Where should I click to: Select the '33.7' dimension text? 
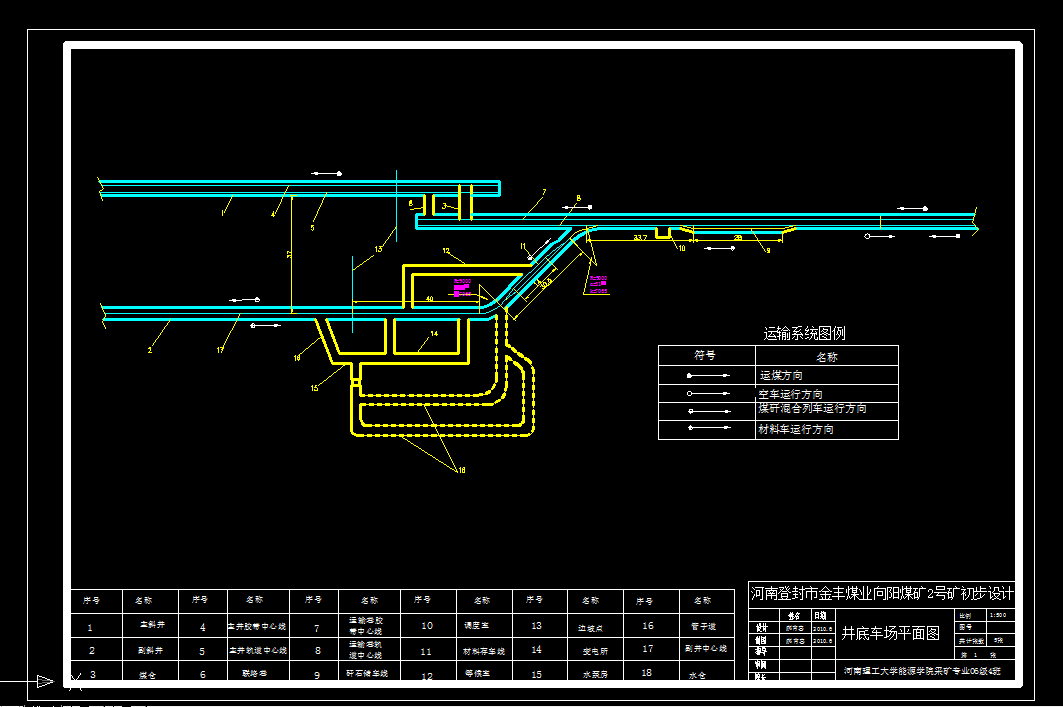click(x=640, y=237)
